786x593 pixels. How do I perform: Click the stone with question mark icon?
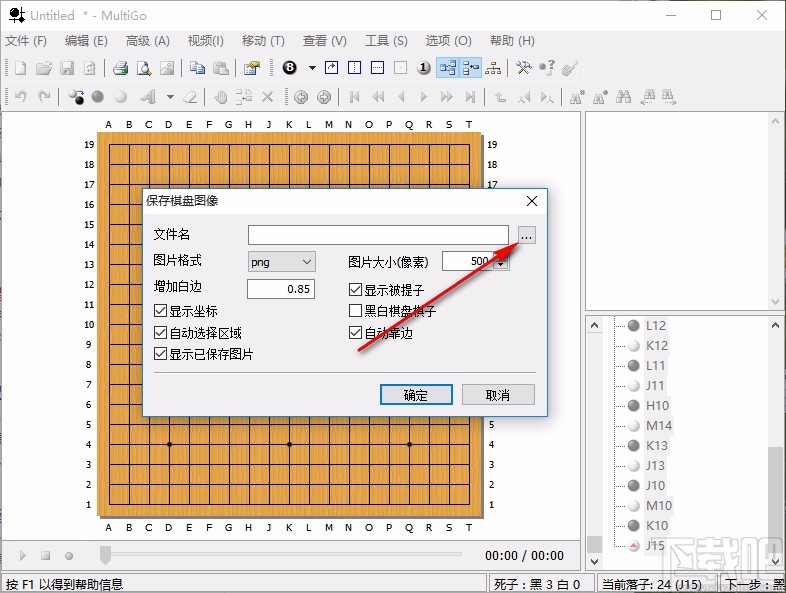tap(547, 67)
